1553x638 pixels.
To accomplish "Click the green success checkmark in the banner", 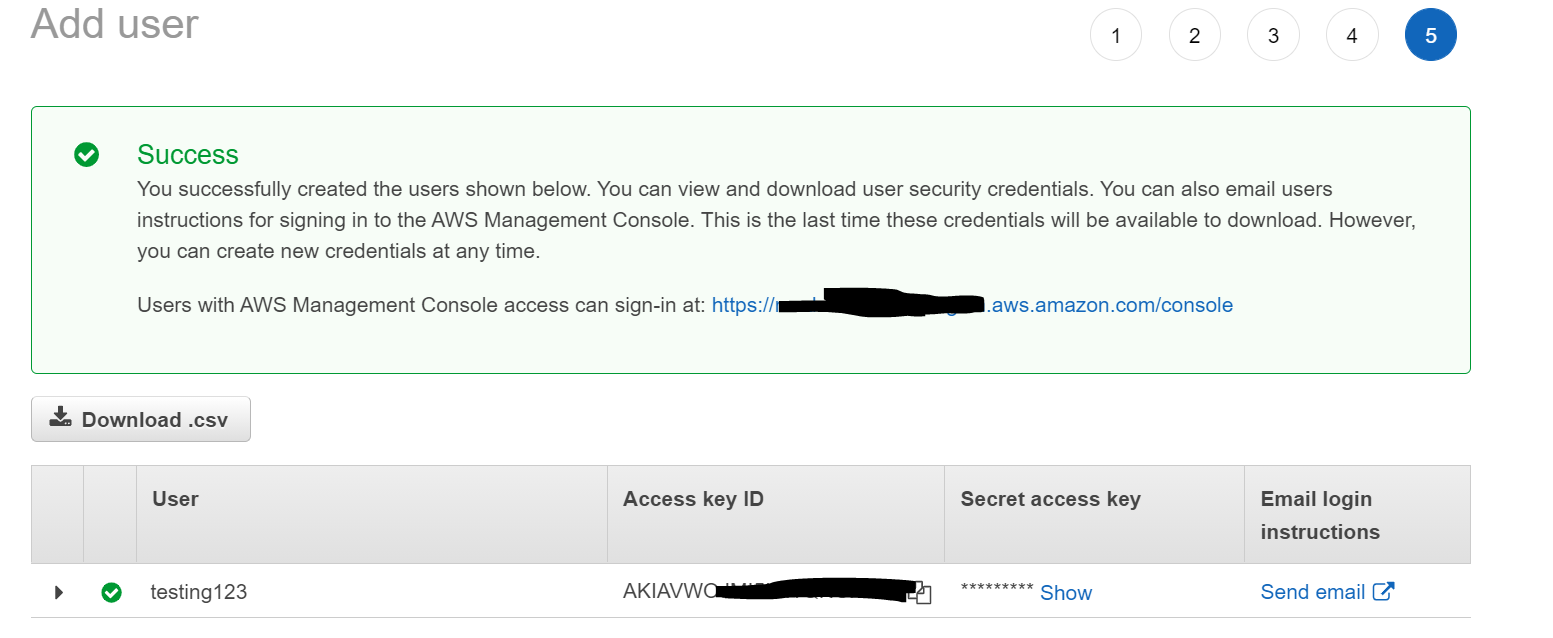I will (x=86, y=155).
